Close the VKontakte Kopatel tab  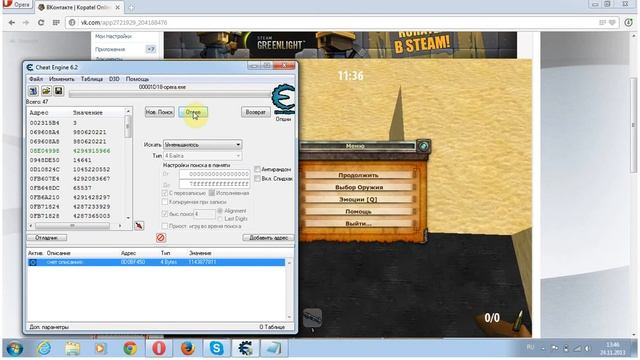click(118, 7)
